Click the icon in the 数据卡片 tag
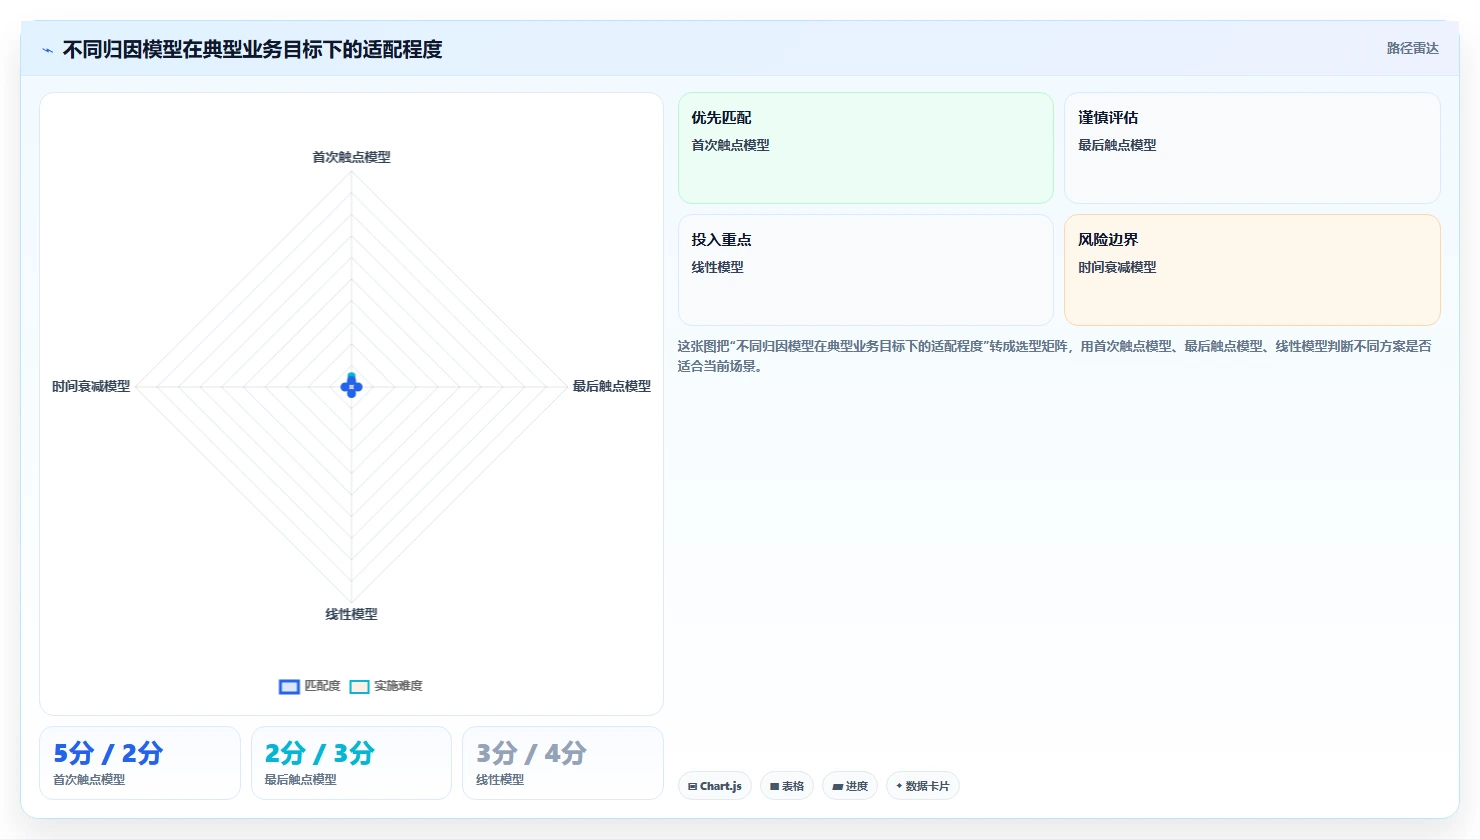This screenshot has height=840, width=1480. 899,786
